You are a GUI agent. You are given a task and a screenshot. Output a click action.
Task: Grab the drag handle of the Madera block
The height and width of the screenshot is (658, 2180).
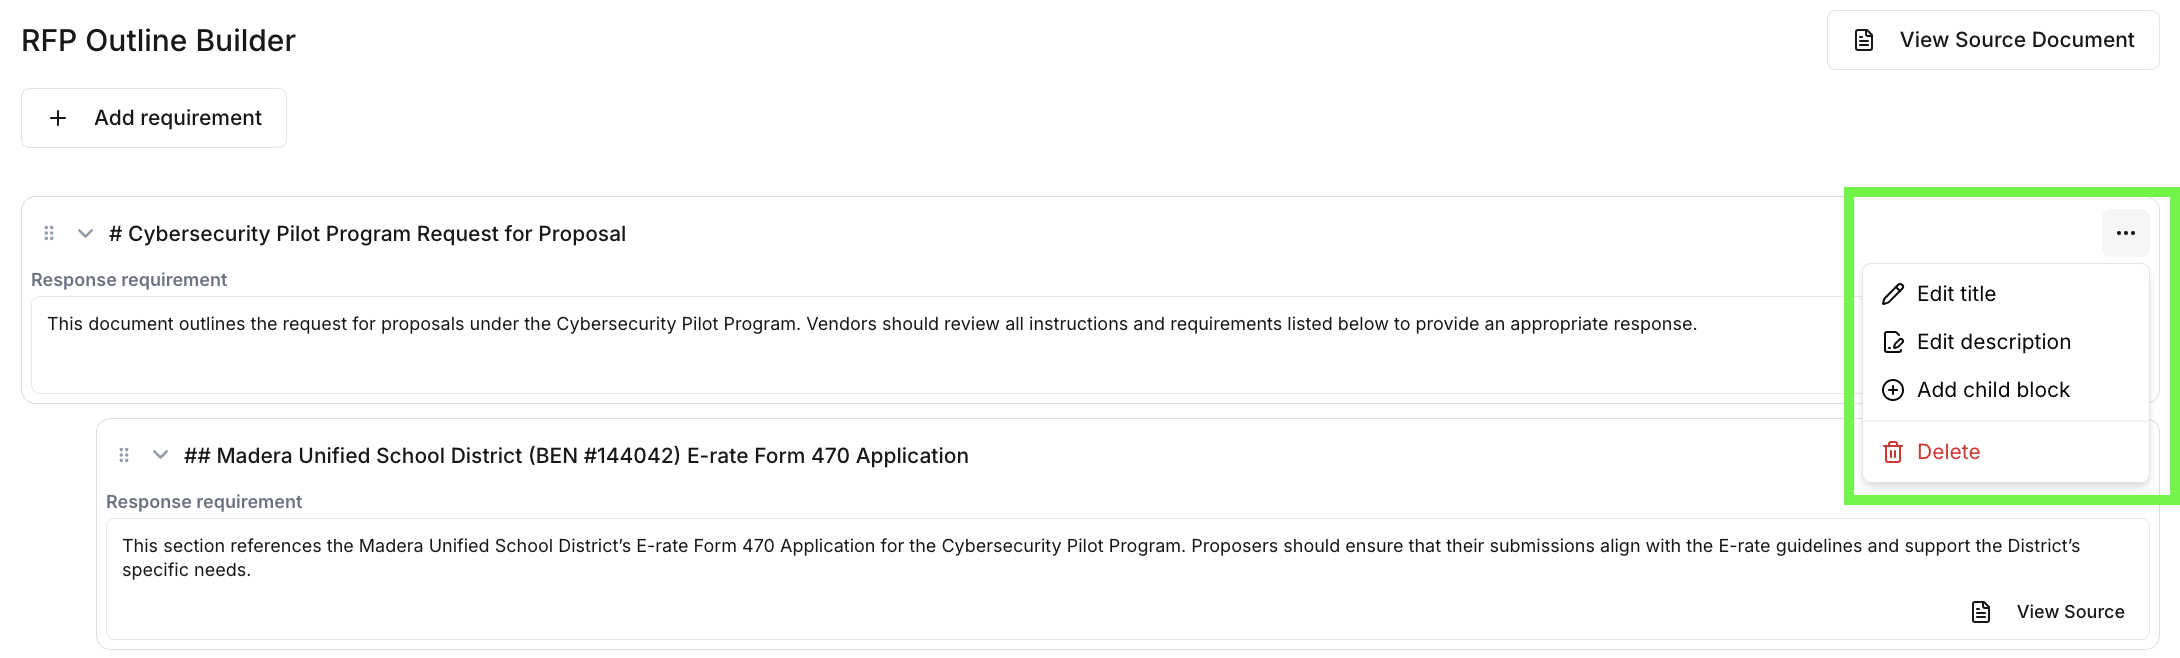(124, 455)
